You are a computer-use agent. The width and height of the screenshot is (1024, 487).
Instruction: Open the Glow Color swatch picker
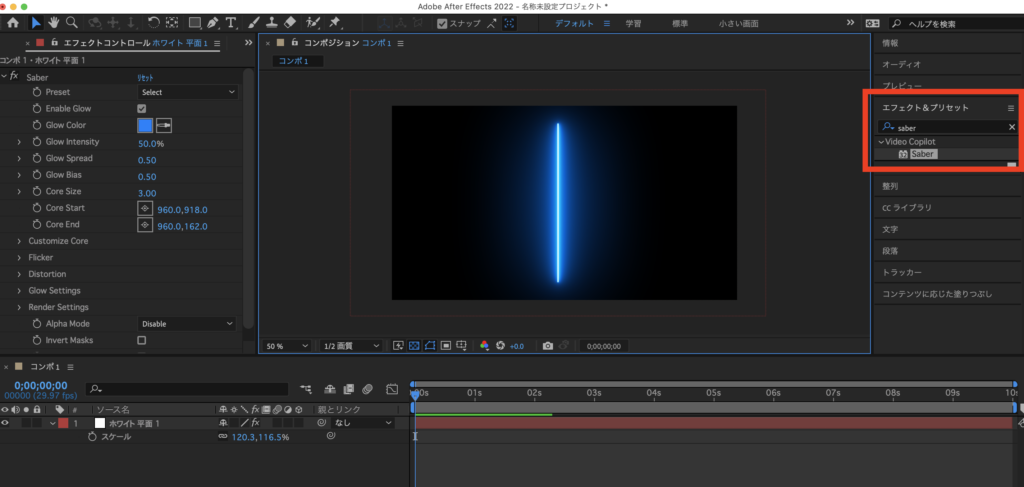(x=145, y=125)
